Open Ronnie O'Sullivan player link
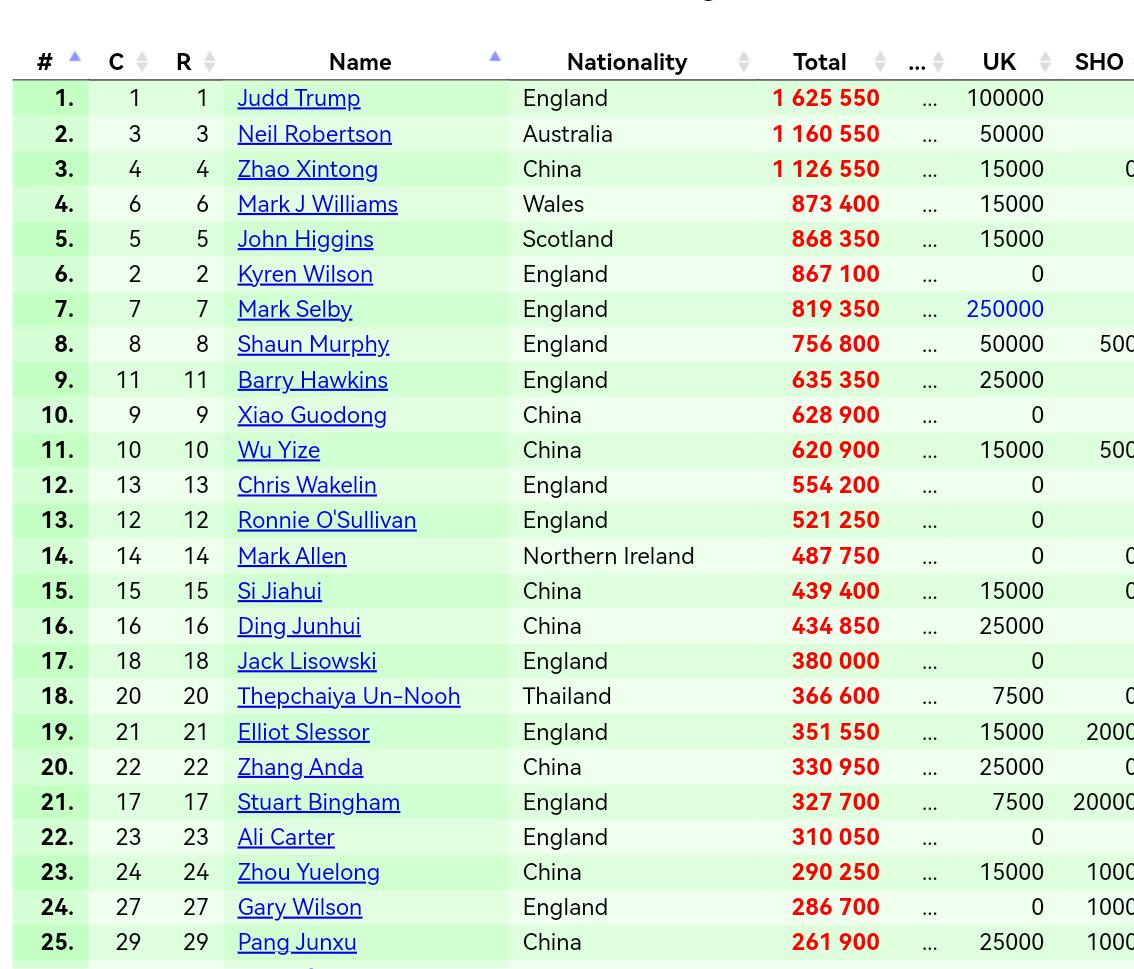Screen dimensions: 1134x969 [327, 520]
